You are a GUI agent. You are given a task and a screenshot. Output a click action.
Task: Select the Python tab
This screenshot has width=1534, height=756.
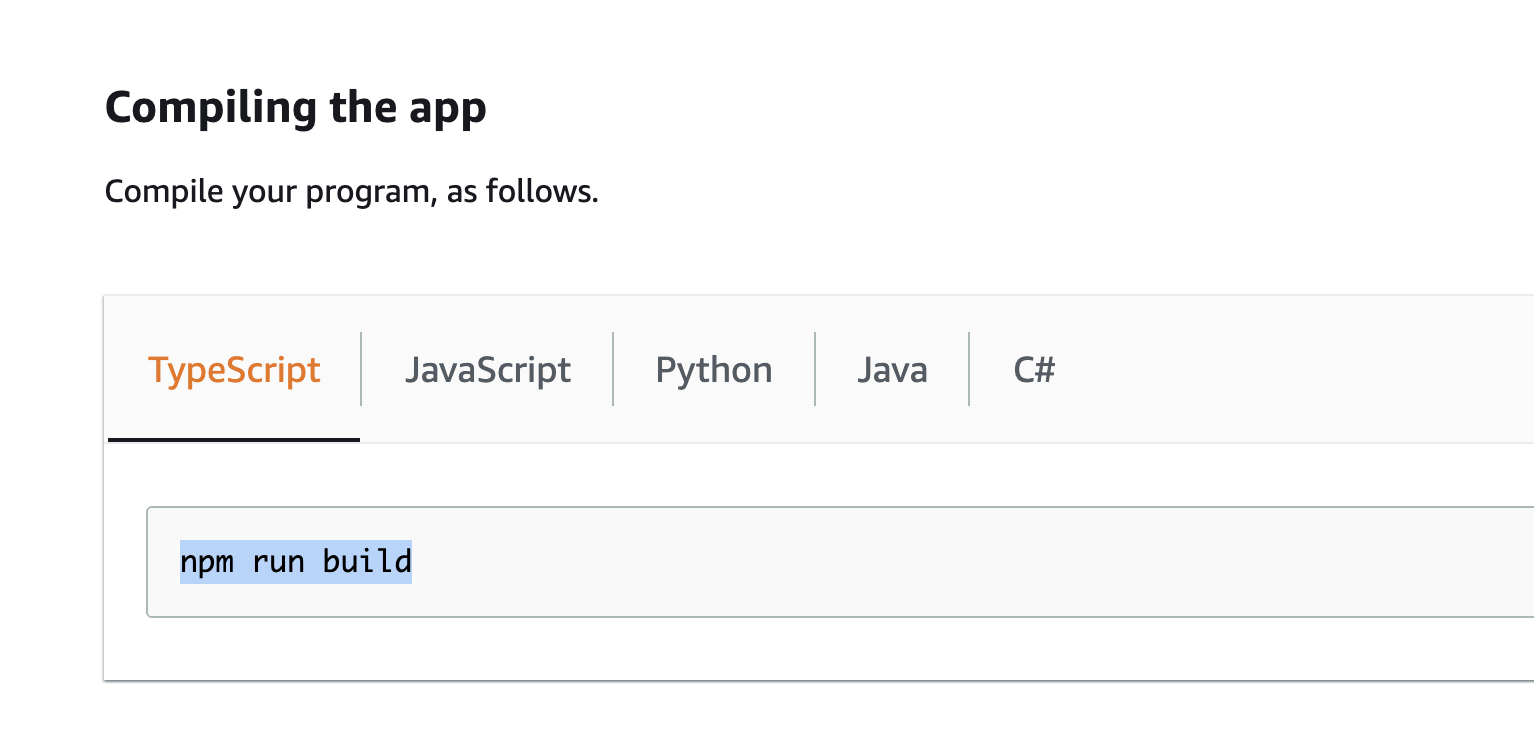tap(714, 370)
